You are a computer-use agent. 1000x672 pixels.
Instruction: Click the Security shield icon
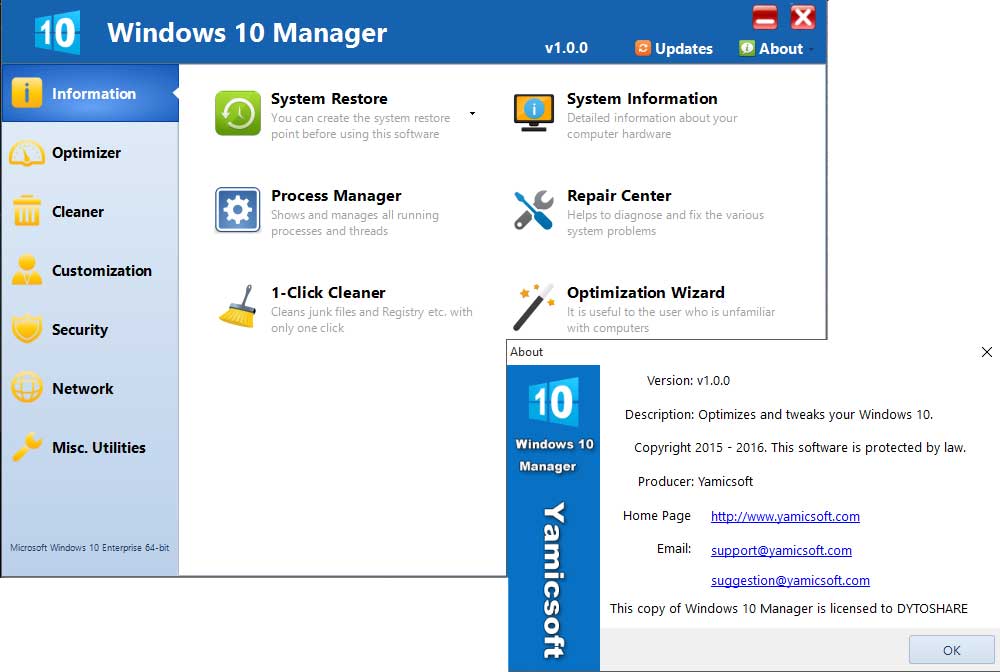pyautogui.click(x=27, y=329)
